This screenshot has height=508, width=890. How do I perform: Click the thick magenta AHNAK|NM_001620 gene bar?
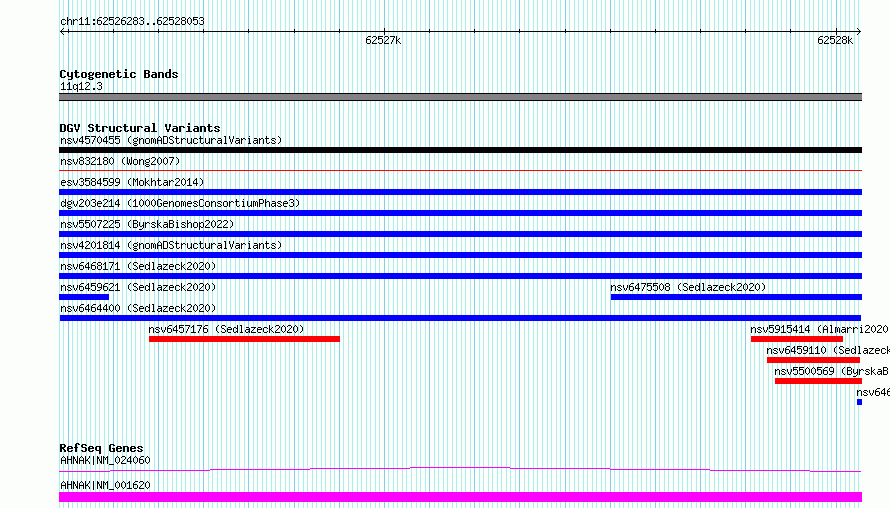[460, 497]
